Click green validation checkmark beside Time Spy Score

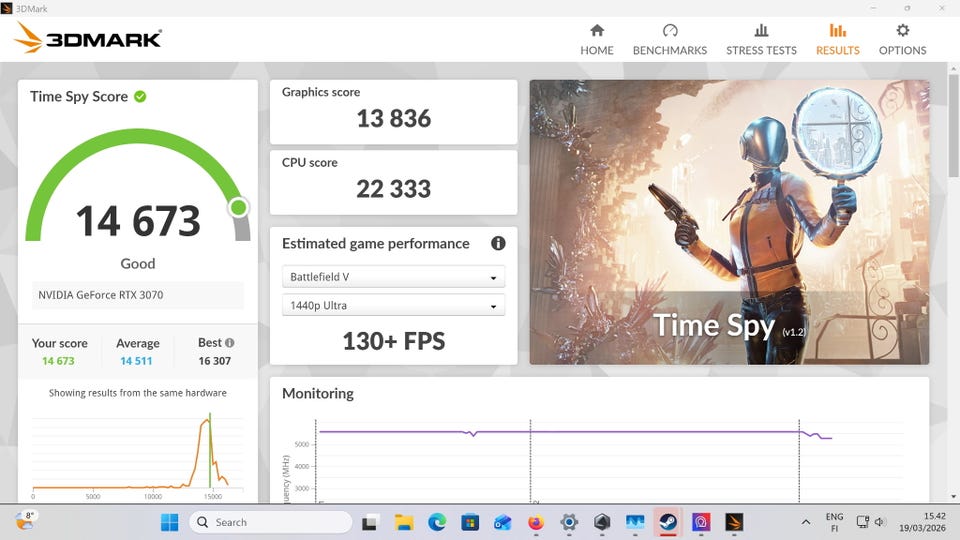click(140, 97)
